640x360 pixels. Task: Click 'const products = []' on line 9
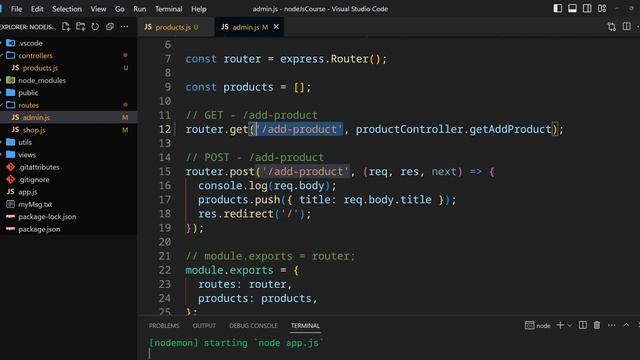[x=248, y=87]
